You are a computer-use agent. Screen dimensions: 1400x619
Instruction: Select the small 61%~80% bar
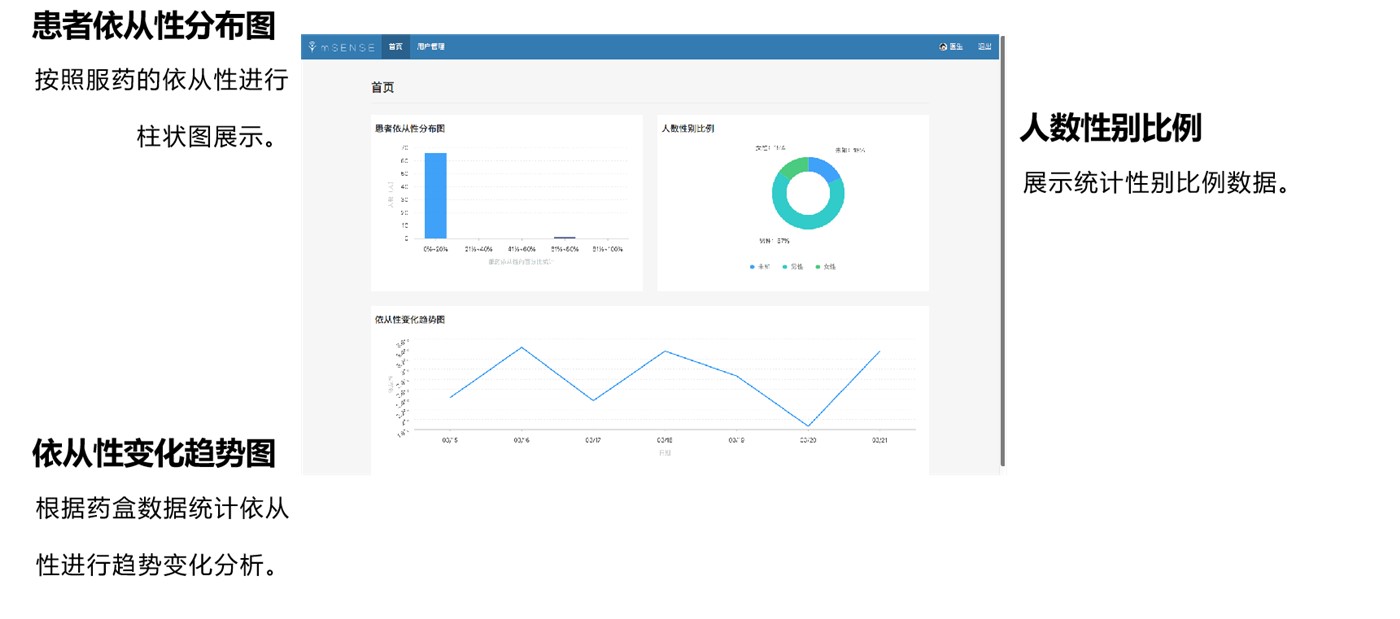(x=565, y=238)
